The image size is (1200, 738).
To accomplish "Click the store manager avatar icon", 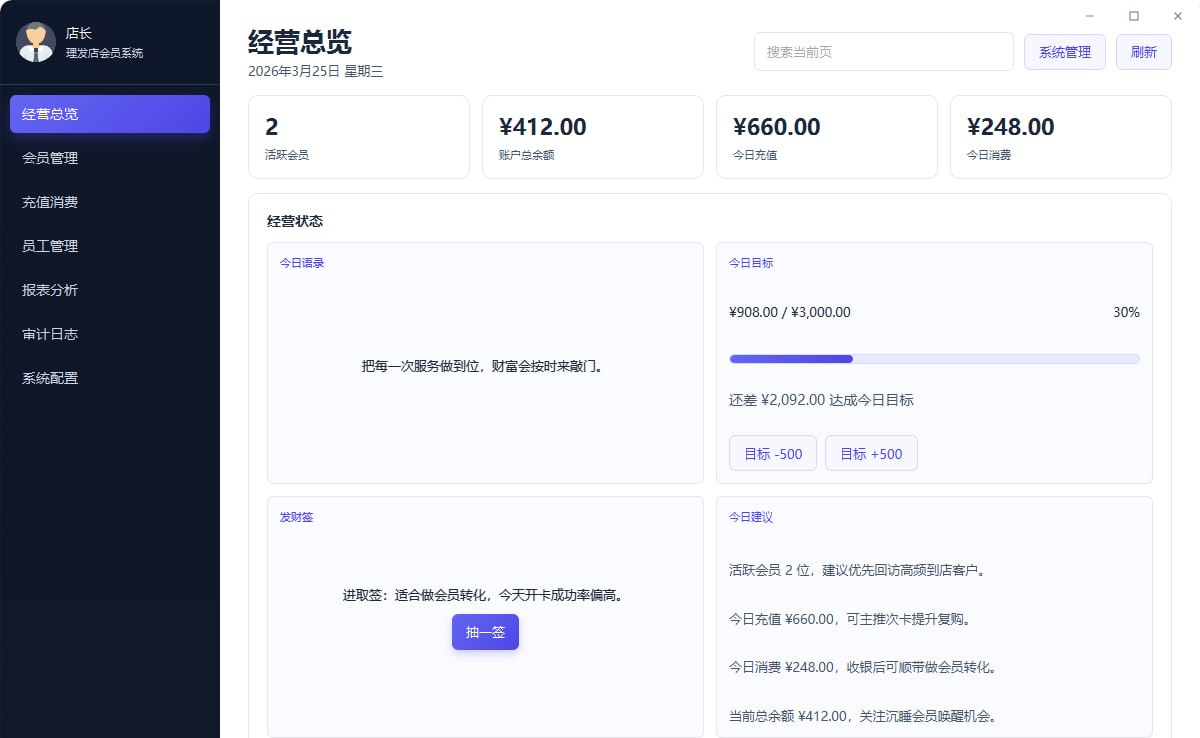I will [x=36, y=42].
